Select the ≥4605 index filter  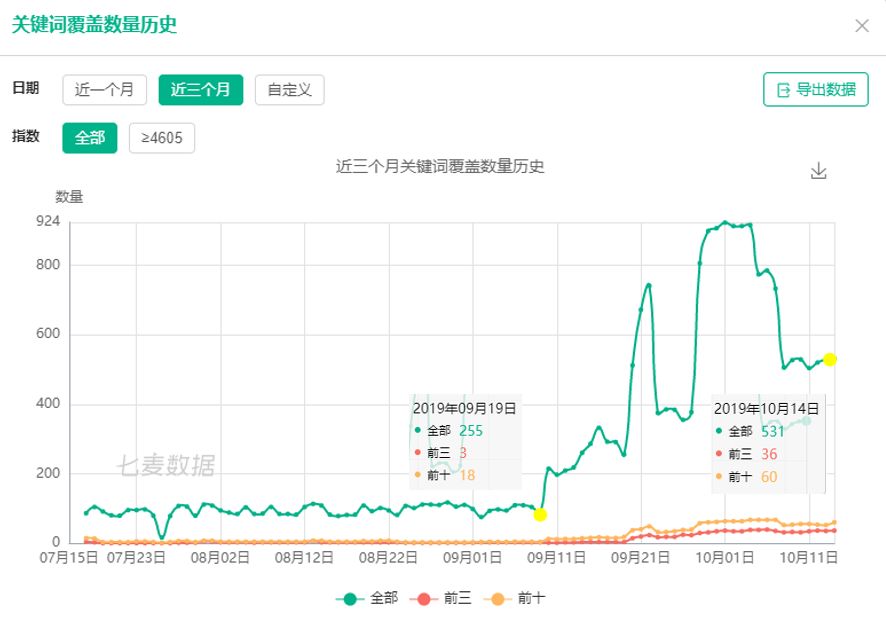162,138
